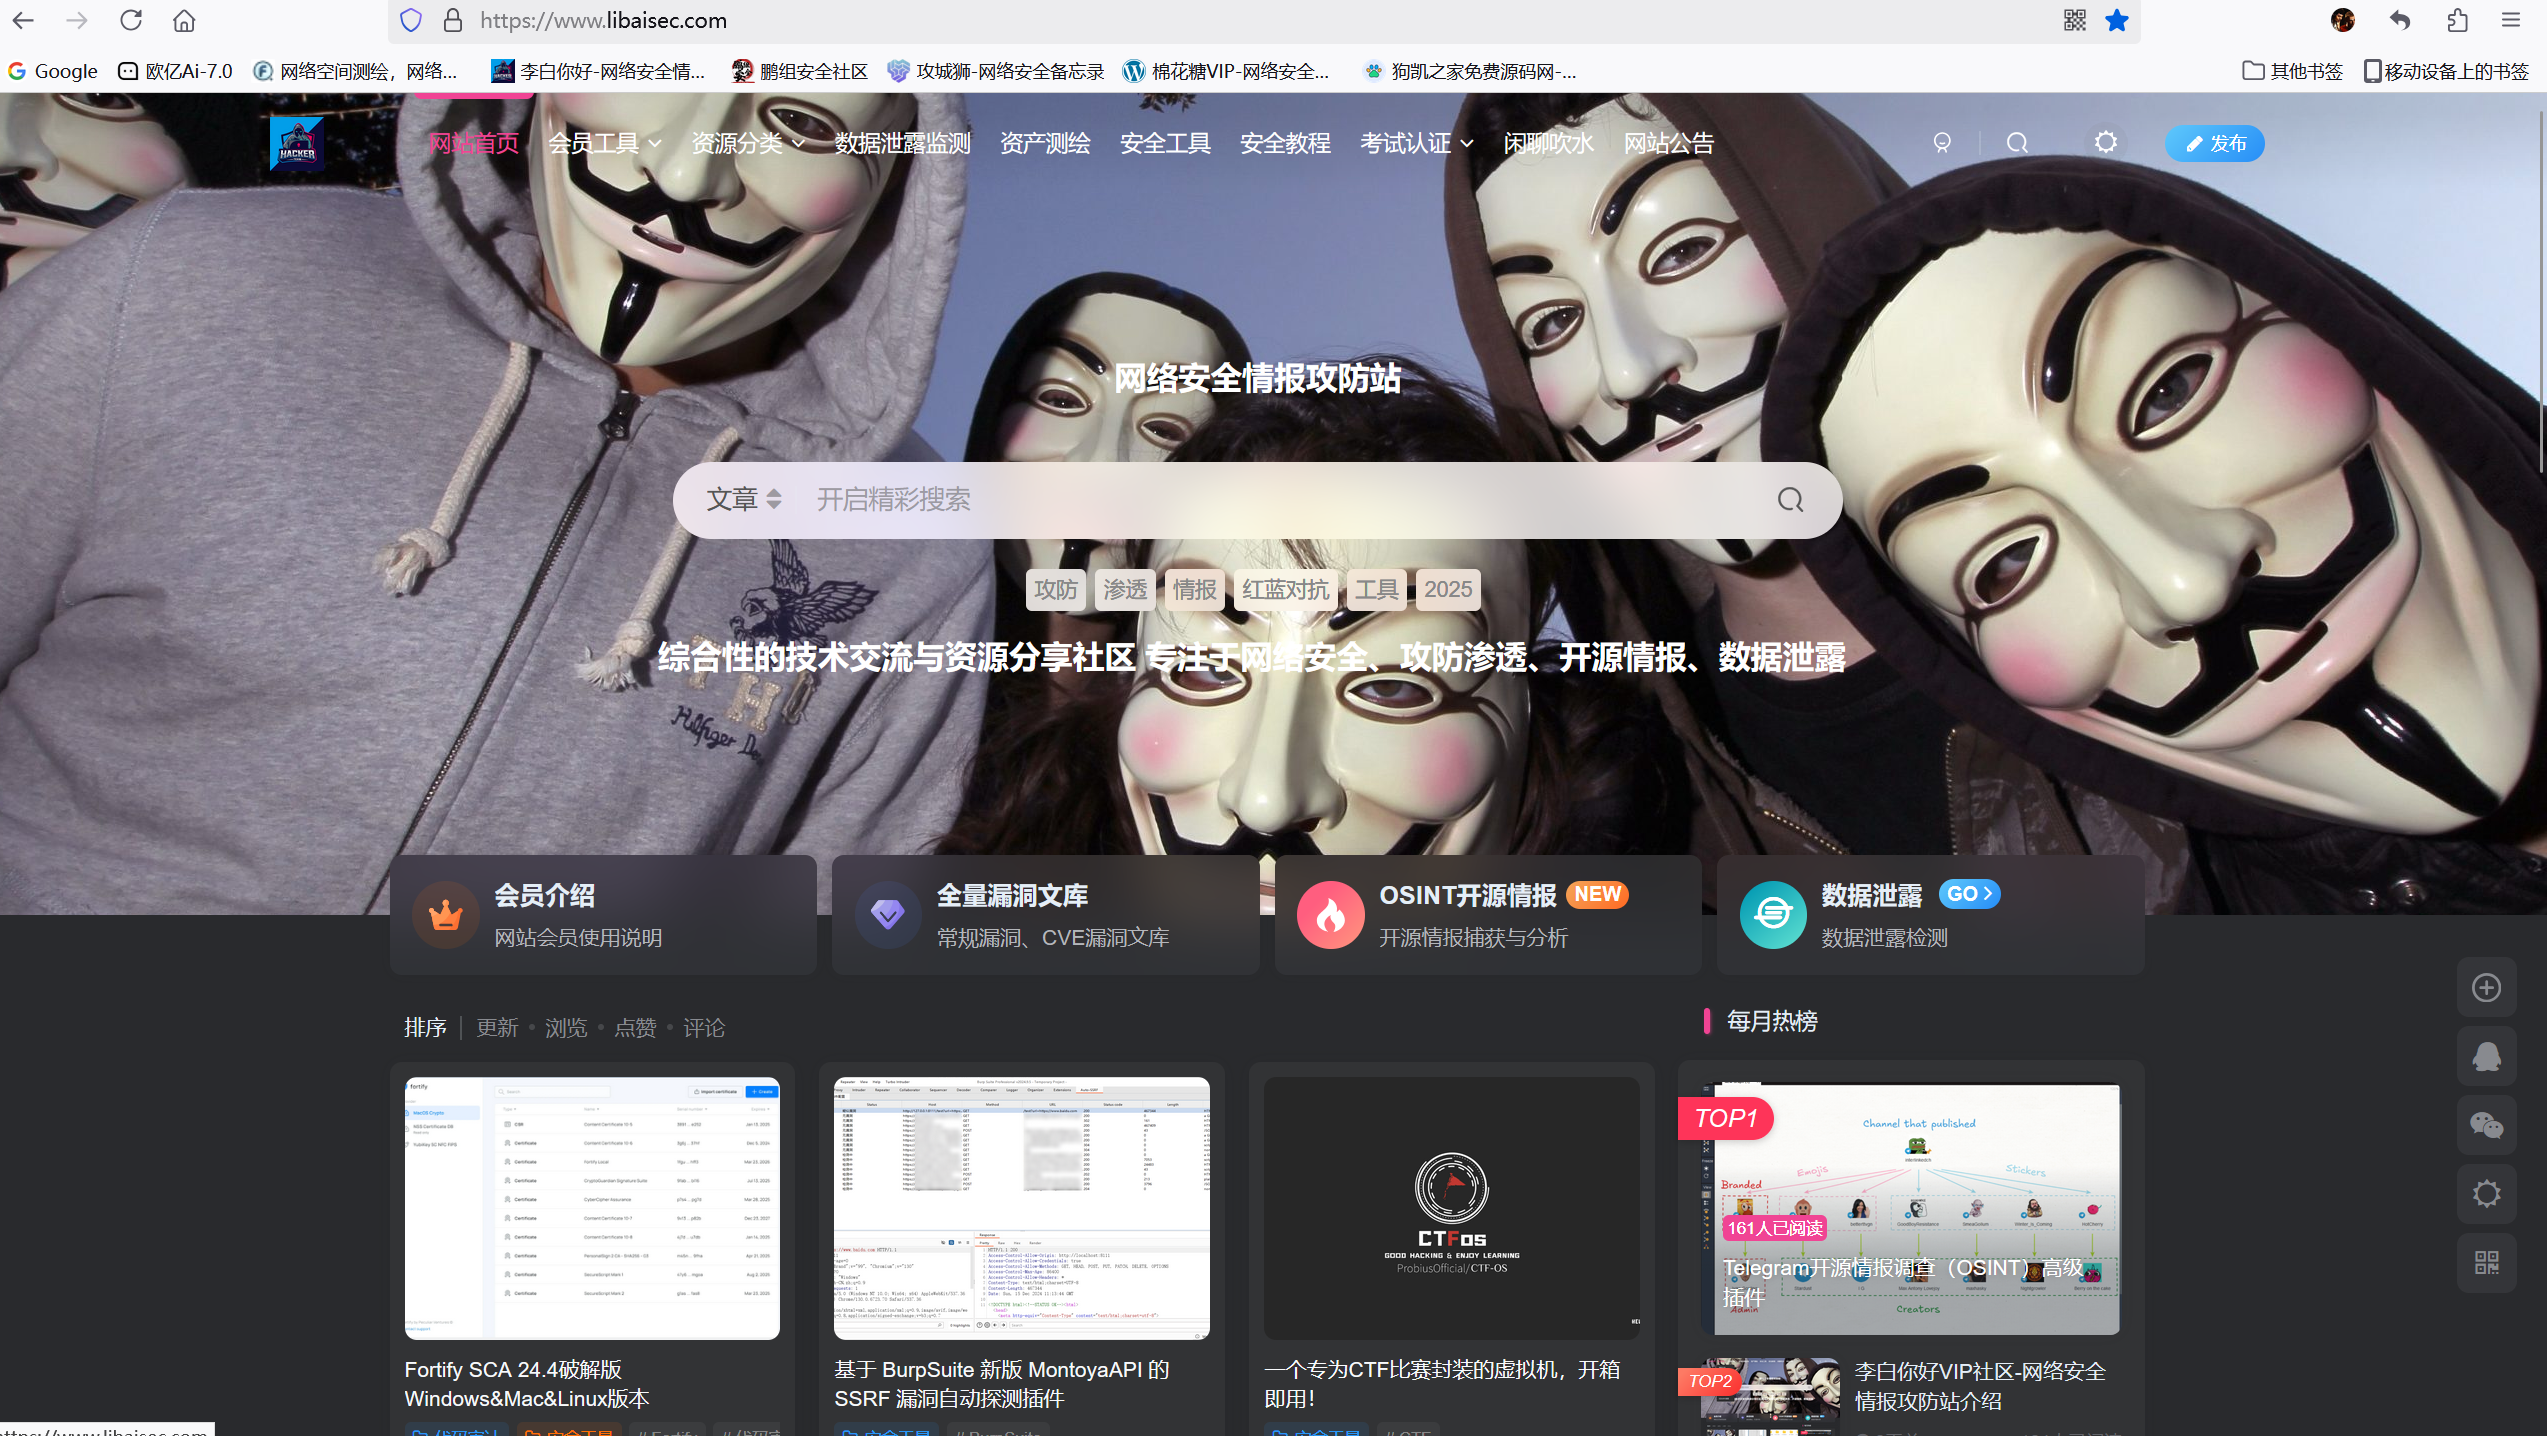Click the plus icon in right sidebar
The image size is (2547, 1436).
coord(2486,988)
